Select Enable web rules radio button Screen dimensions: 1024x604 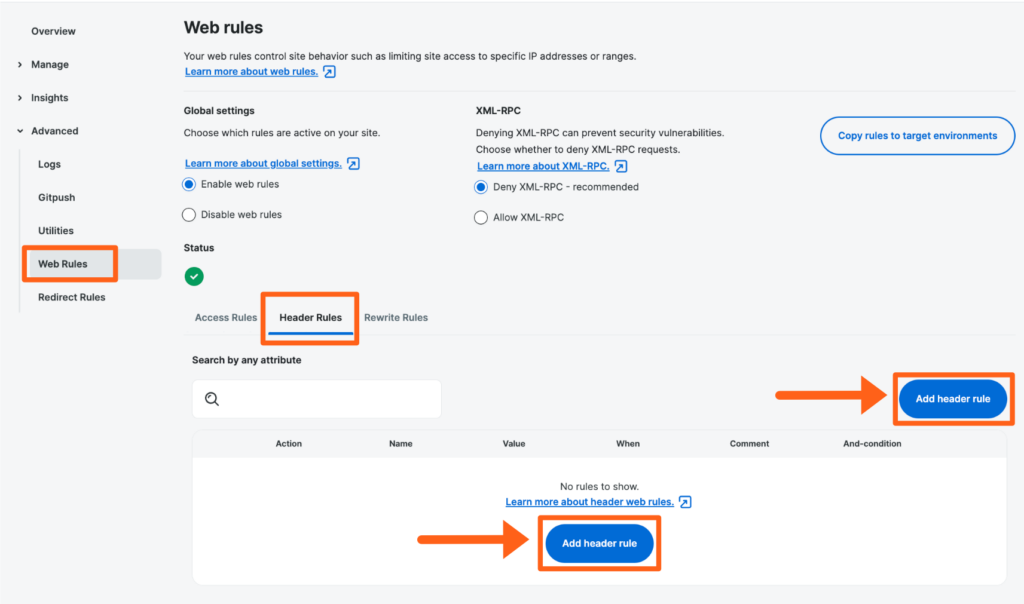(189, 185)
